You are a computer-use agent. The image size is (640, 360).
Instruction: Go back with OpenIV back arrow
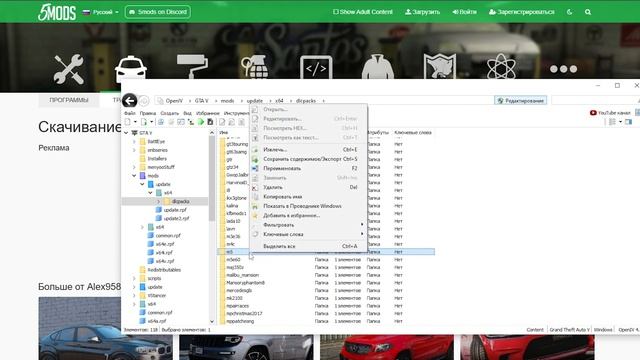[x=129, y=100]
